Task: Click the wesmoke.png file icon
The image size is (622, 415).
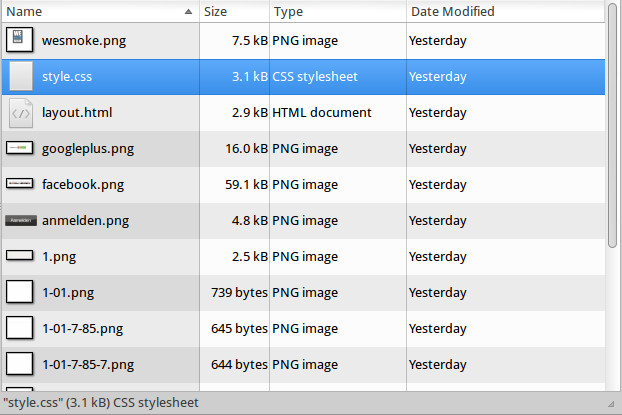Action: [20, 40]
